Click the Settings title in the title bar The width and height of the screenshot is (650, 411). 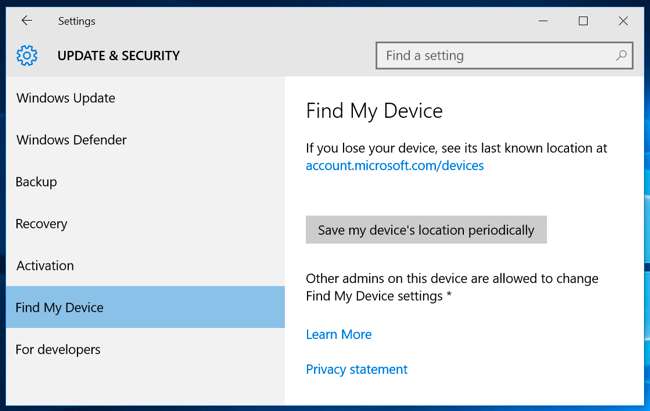[77, 21]
